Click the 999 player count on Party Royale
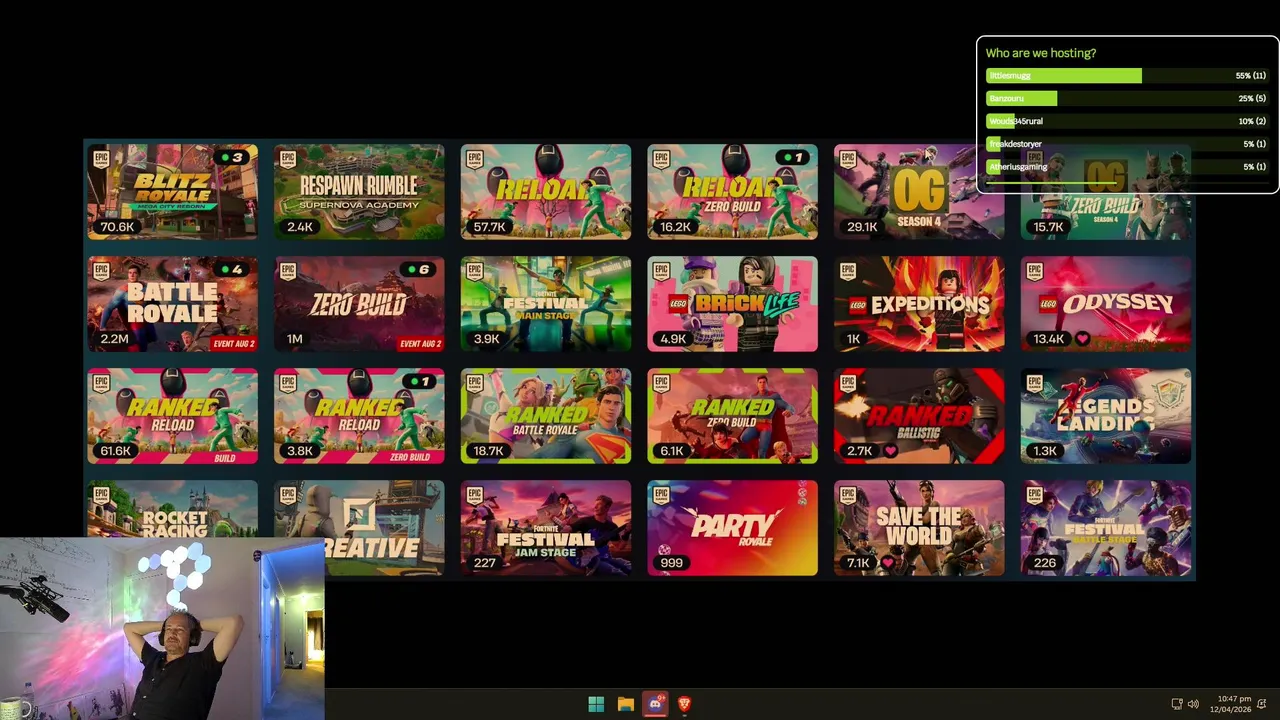The width and height of the screenshot is (1280, 720). tap(672, 563)
